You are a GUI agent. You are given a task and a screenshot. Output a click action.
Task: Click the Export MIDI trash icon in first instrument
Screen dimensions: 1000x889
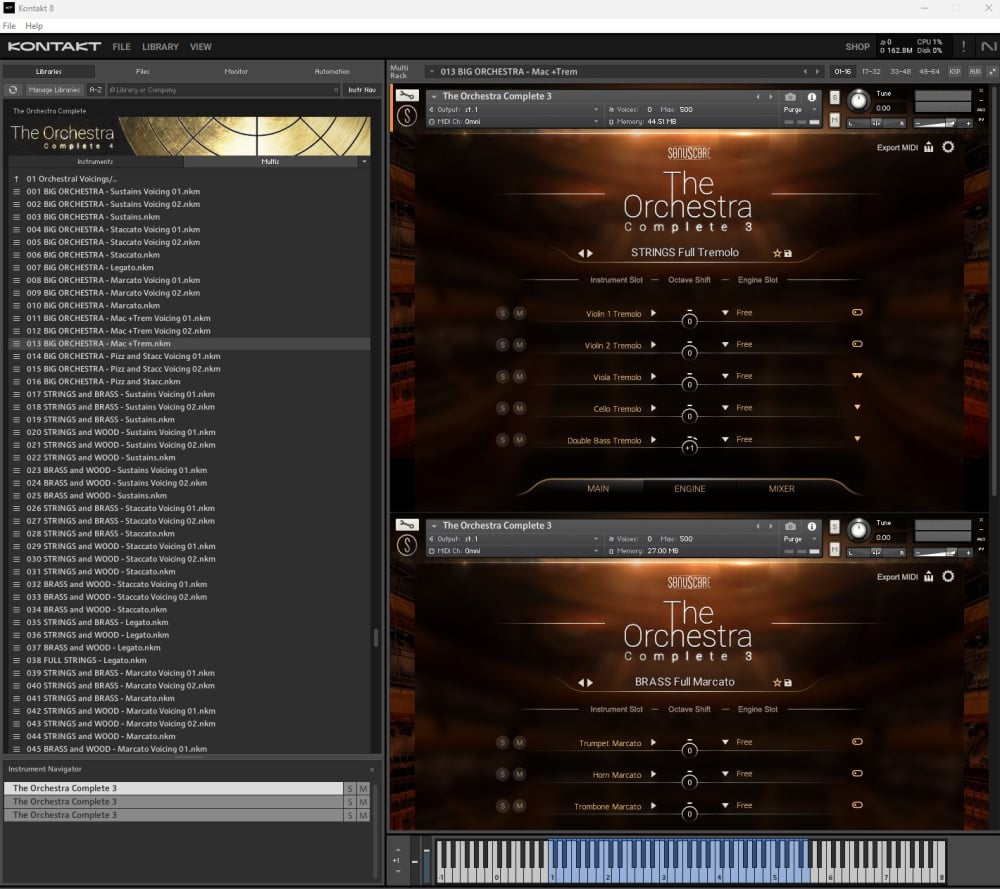pos(929,147)
